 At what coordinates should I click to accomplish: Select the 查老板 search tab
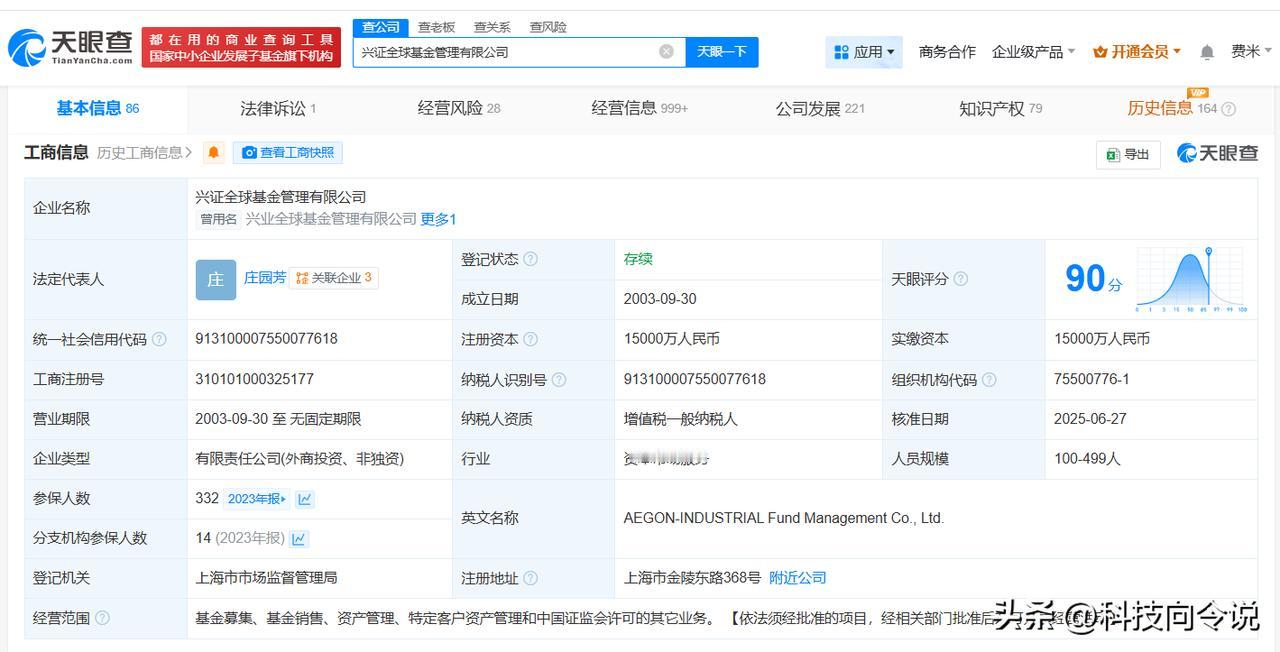click(x=436, y=27)
